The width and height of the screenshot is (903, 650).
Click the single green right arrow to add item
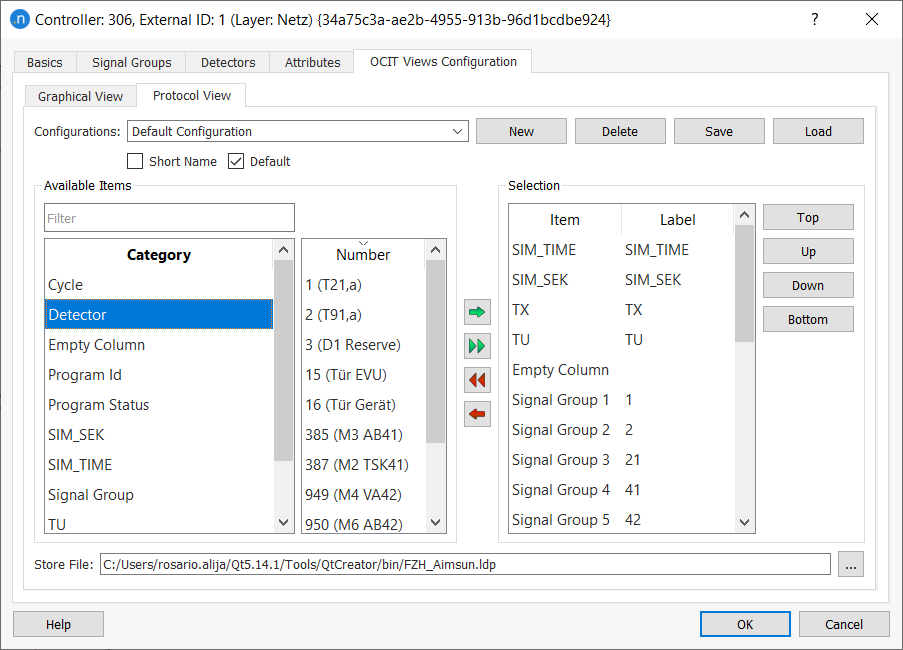click(477, 313)
